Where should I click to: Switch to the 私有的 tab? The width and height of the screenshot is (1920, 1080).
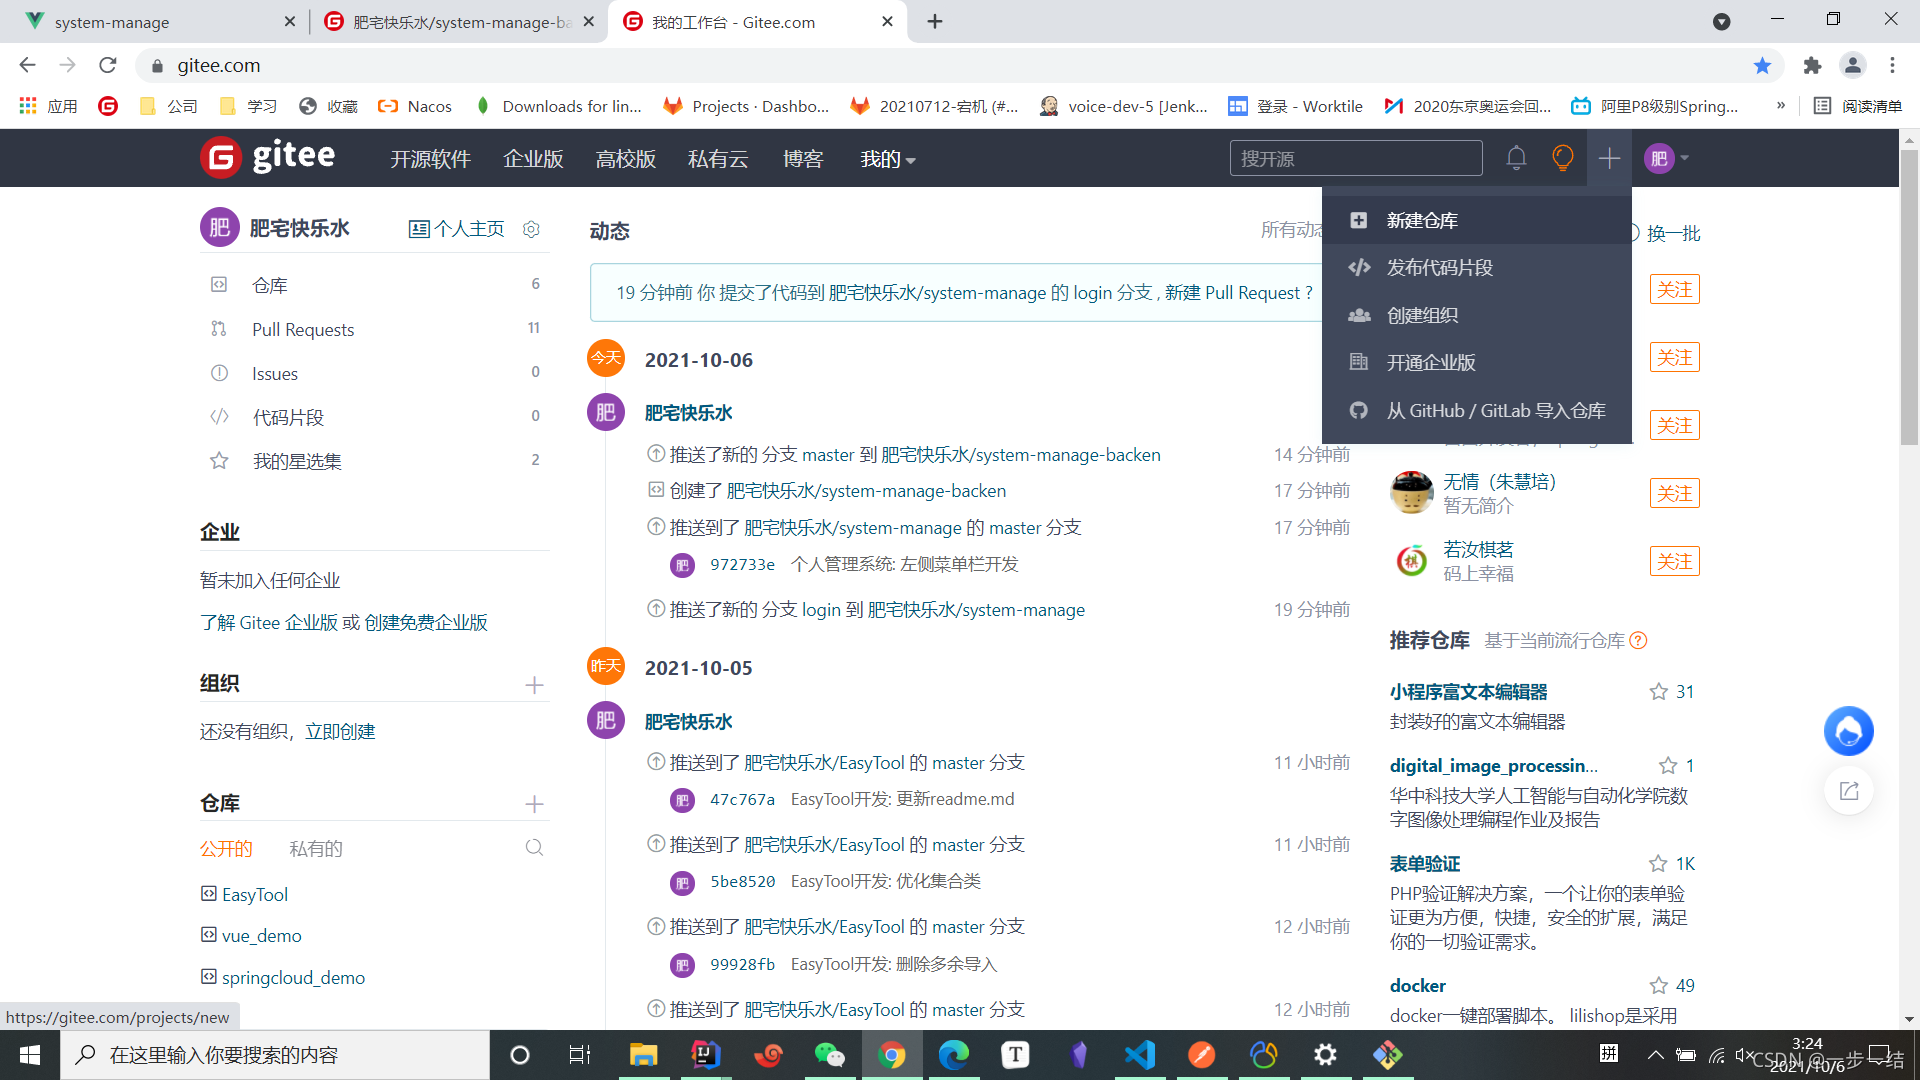pyautogui.click(x=315, y=848)
